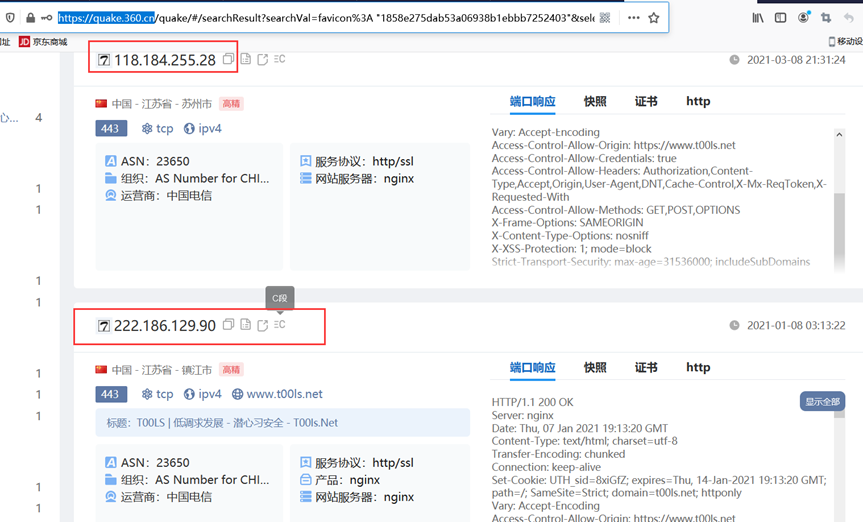Screen dimensions: 863x522
Task: Click the copy icon next to 118.184.255.28
Action: click(228, 58)
